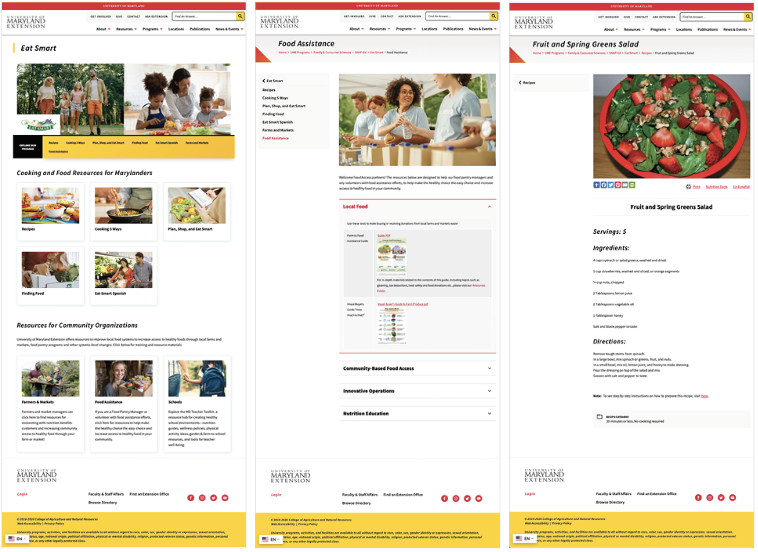
Task: Click the Maryland Extension header logo on Food Assistance page
Action: click(x=280, y=22)
